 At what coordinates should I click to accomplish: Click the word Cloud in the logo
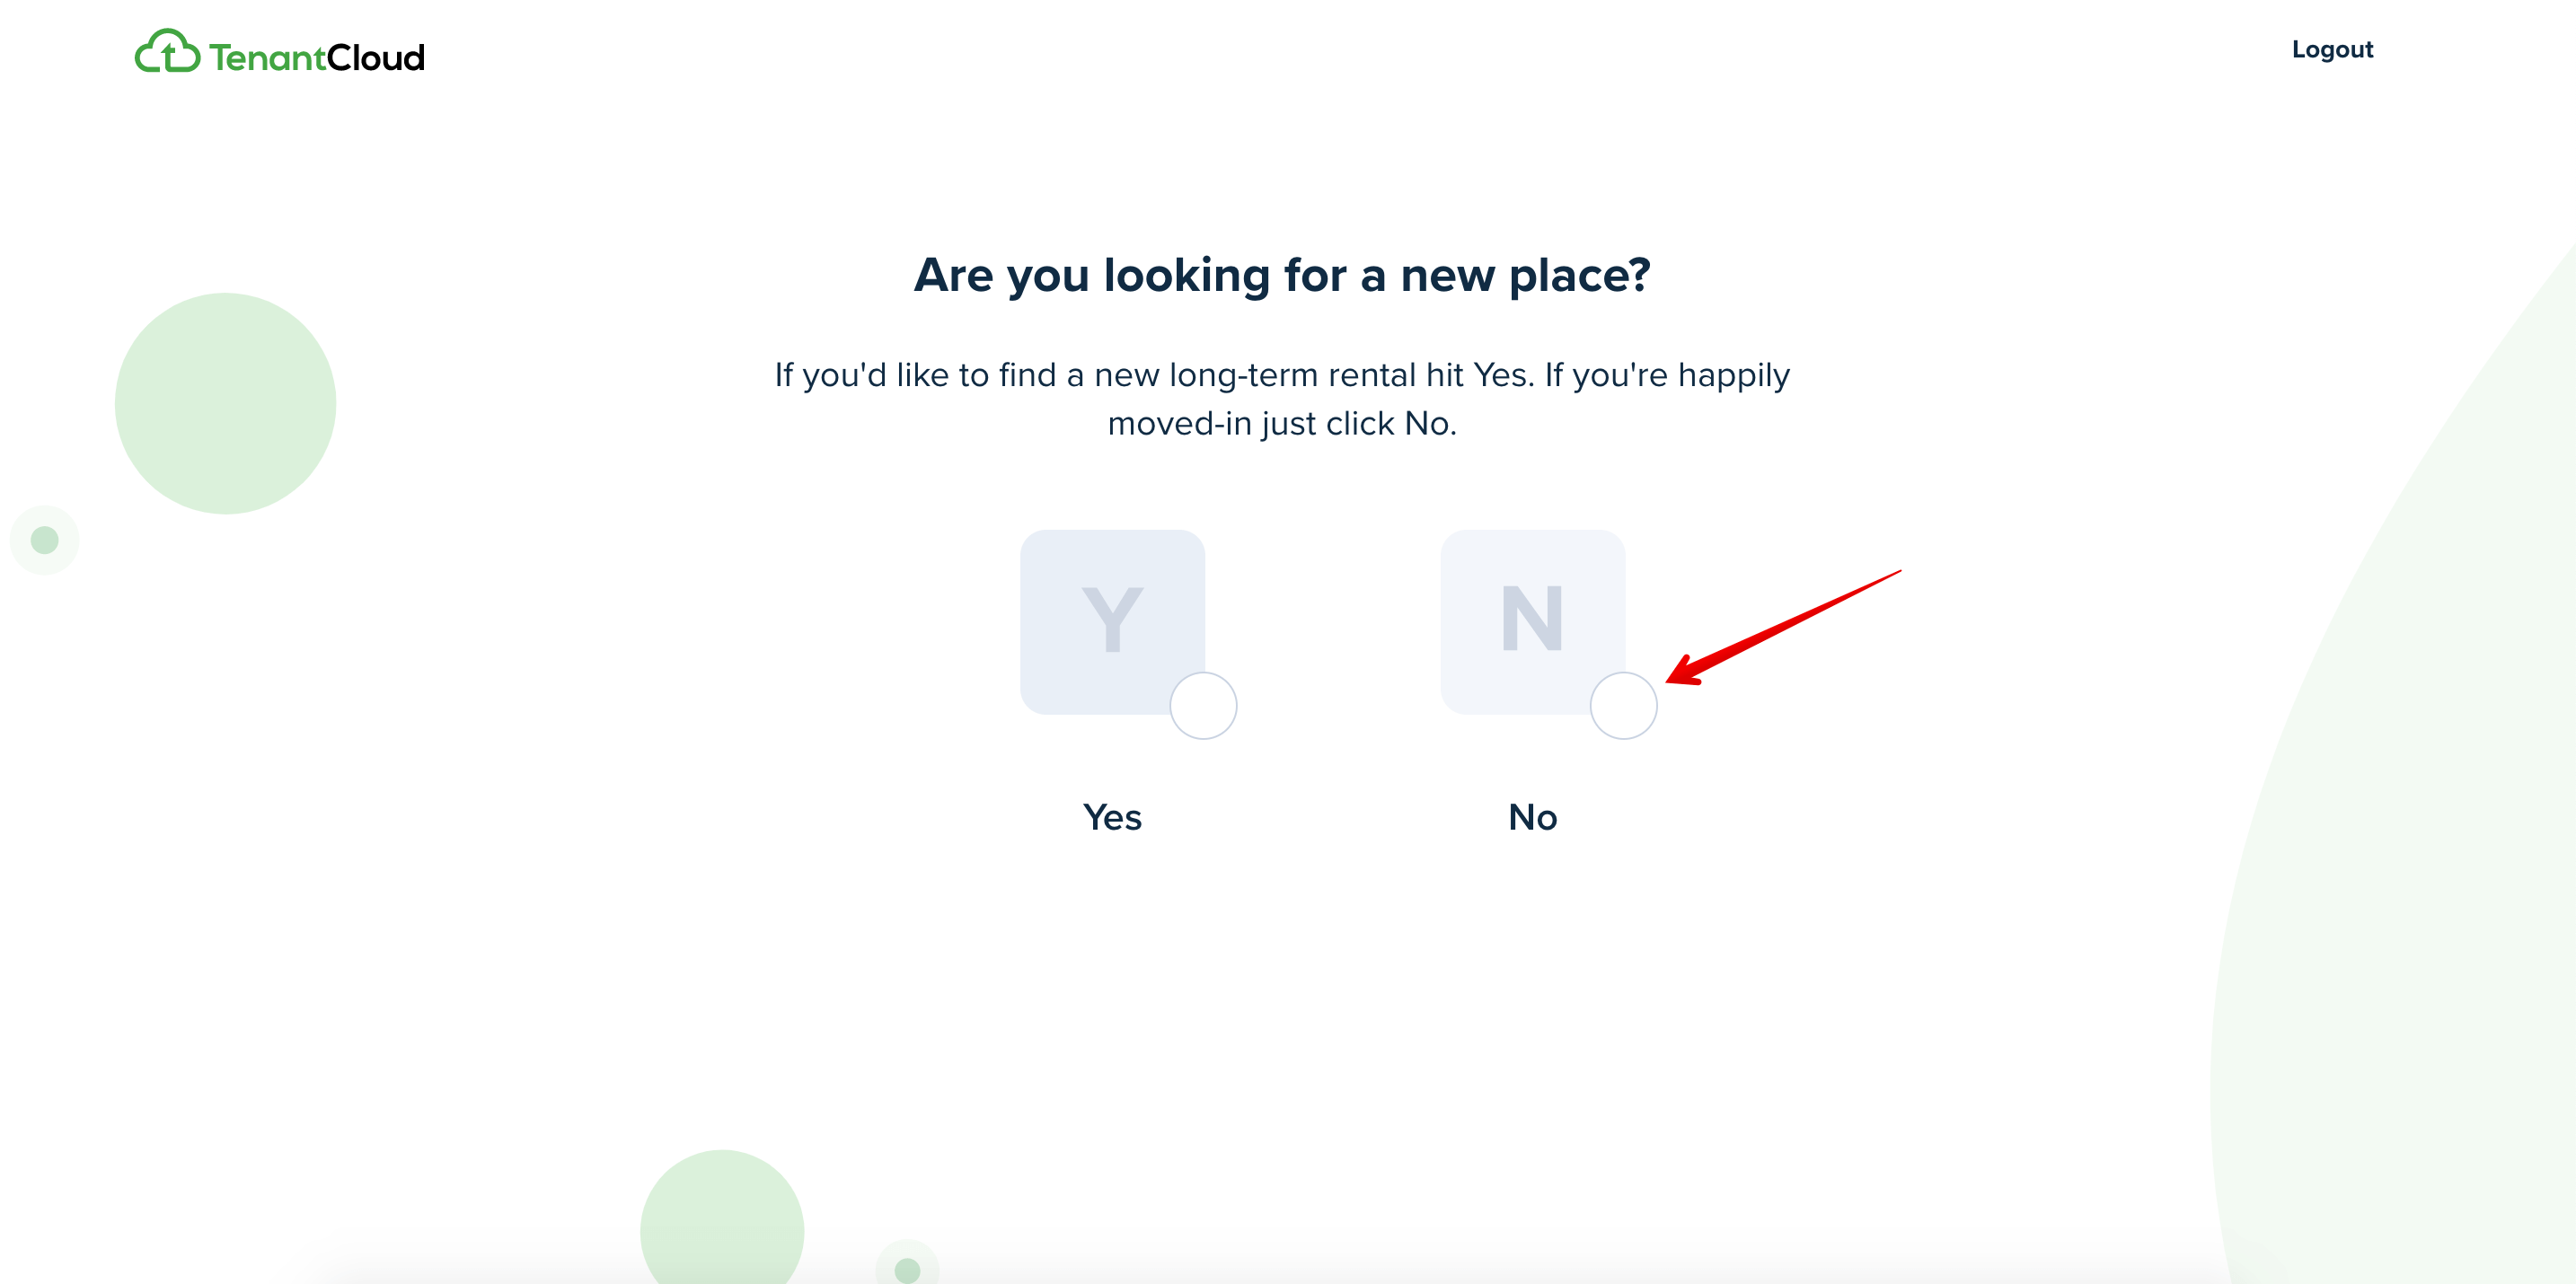(x=376, y=57)
